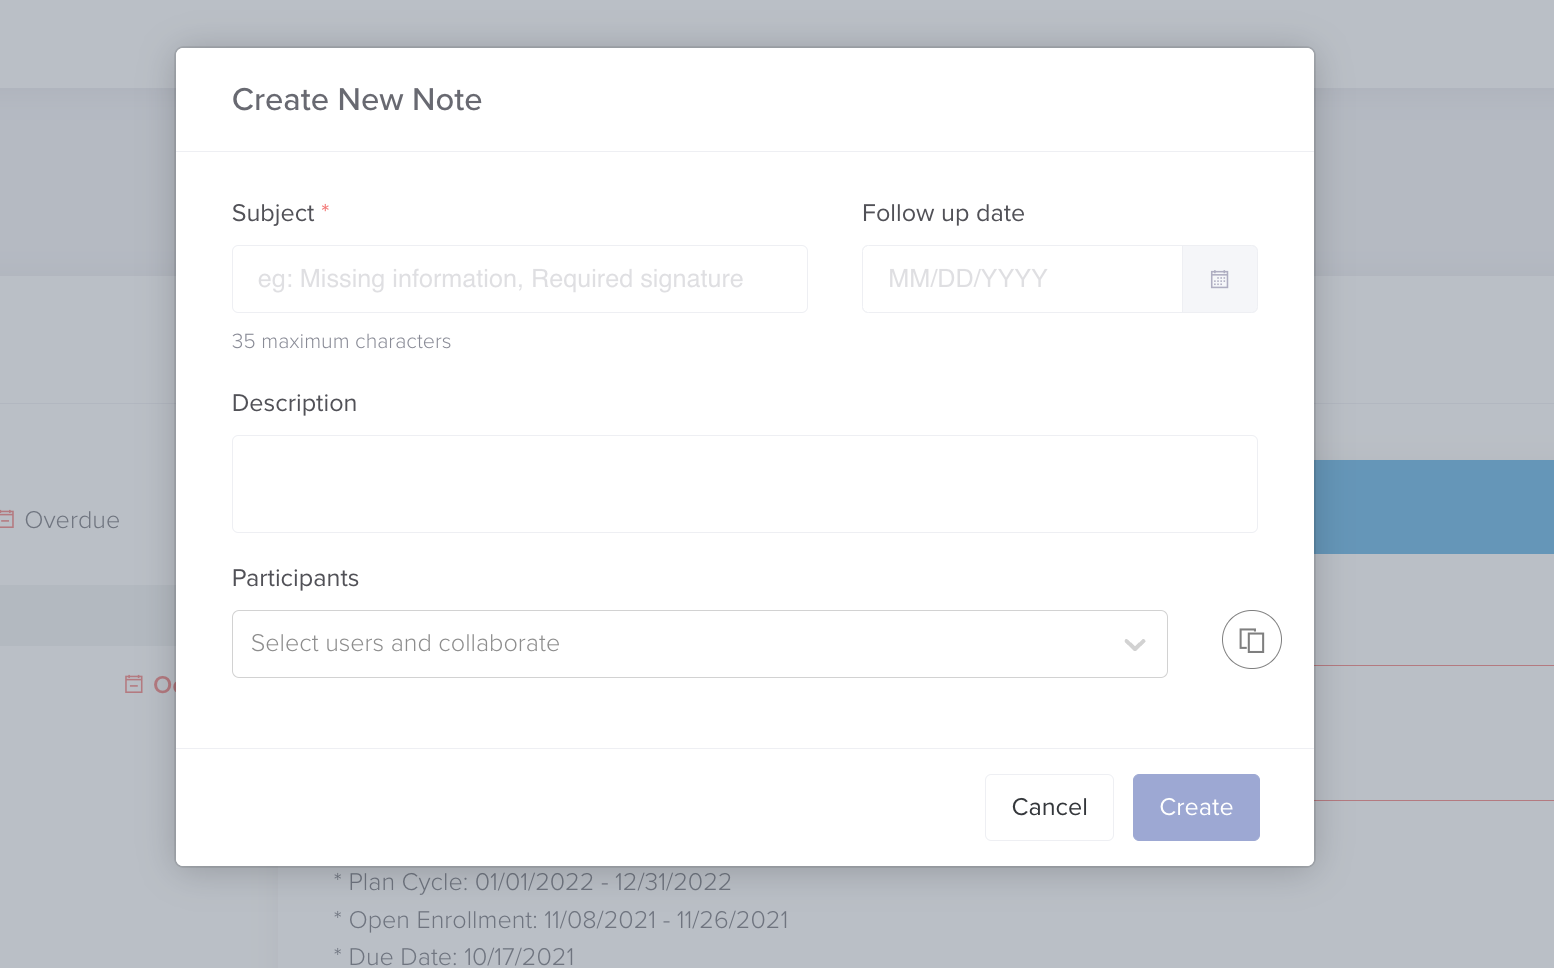Focus the Subject input field
The width and height of the screenshot is (1554, 968).
pyautogui.click(x=519, y=278)
